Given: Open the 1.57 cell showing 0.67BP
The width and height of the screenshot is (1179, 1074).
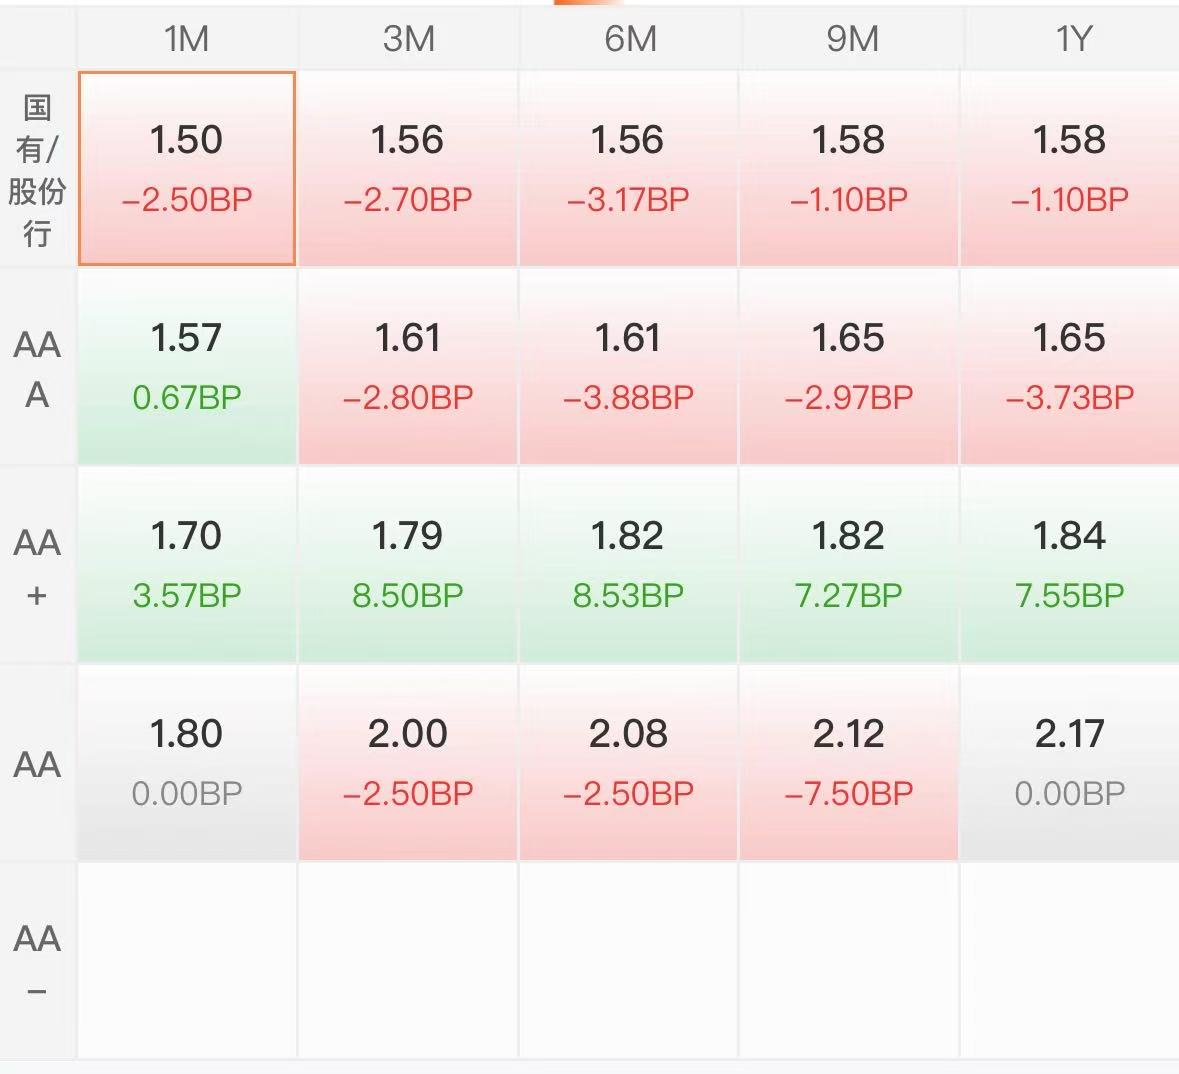Looking at the screenshot, I should pos(186,368).
